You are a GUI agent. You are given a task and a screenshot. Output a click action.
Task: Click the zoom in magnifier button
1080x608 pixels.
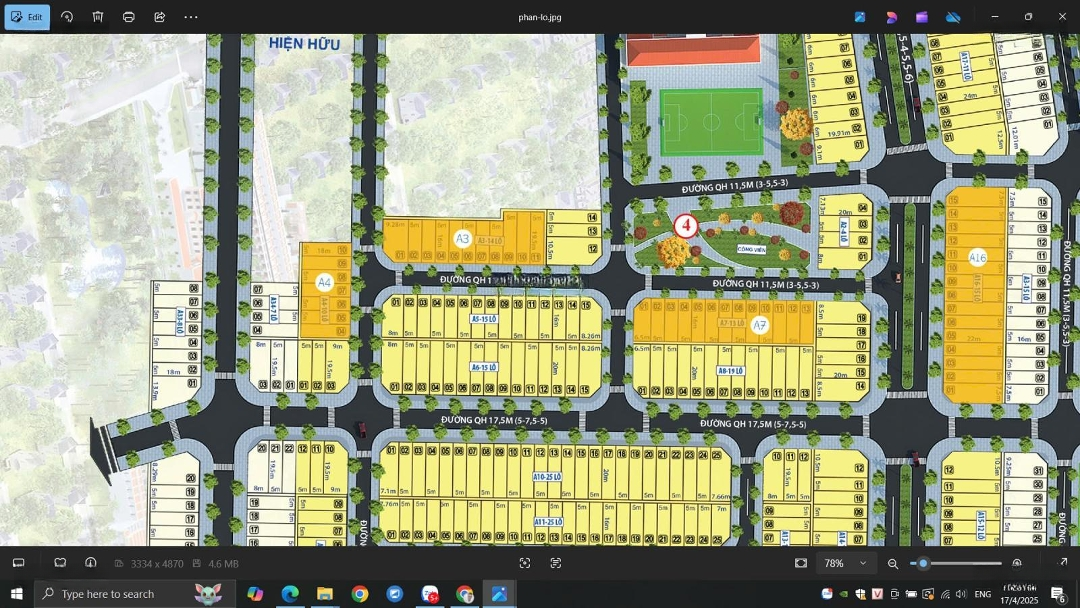point(1017,563)
